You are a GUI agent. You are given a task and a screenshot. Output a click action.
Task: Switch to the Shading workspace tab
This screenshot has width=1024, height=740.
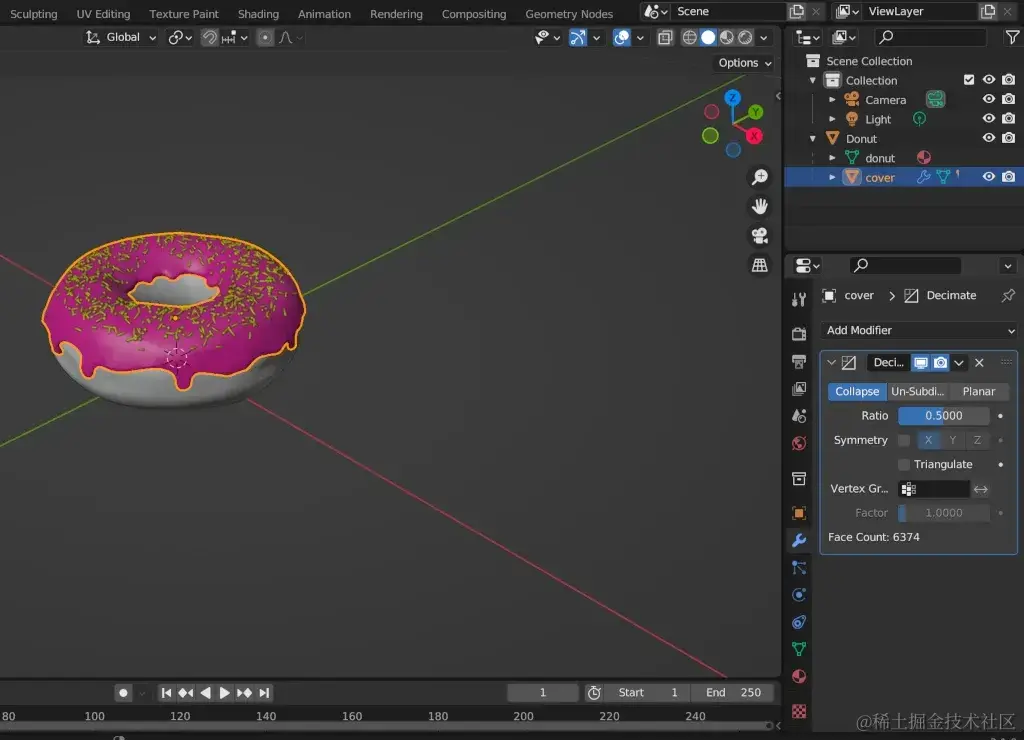pyautogui.click(x=258, y=14)
